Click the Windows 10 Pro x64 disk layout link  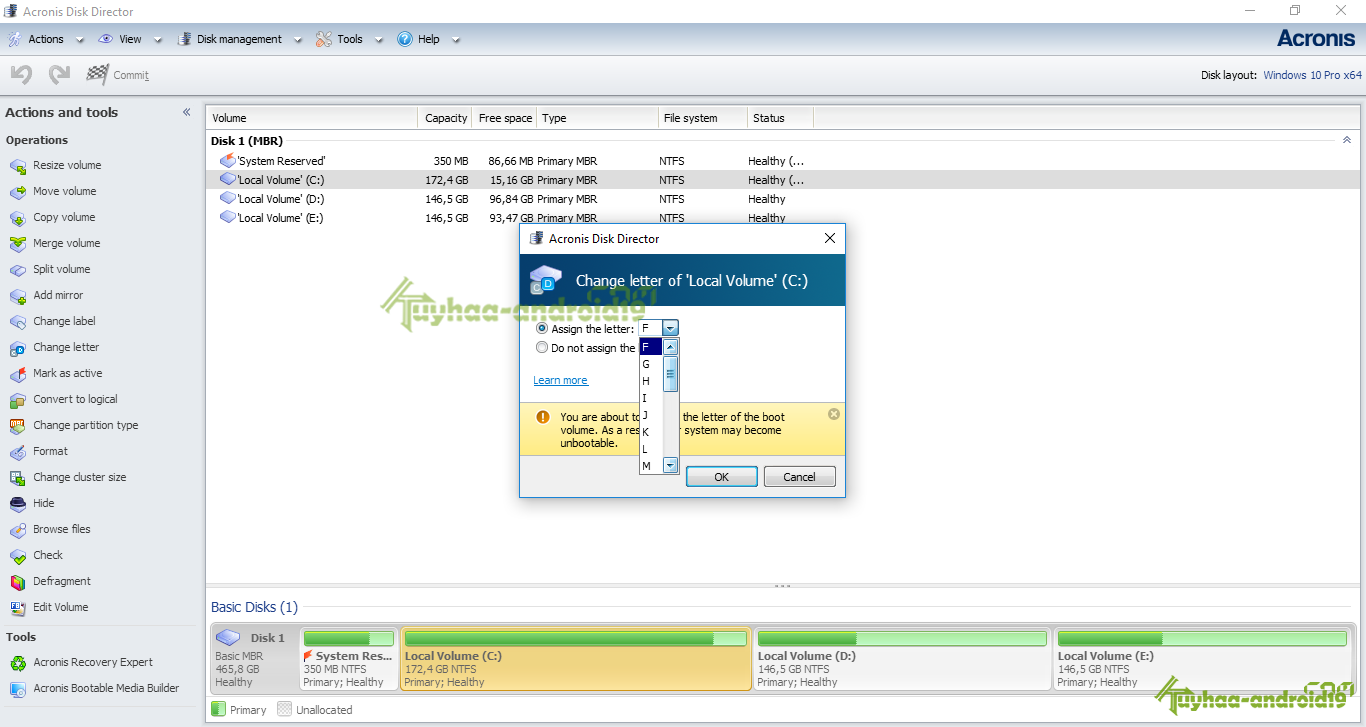click(x=1312, y=75)
